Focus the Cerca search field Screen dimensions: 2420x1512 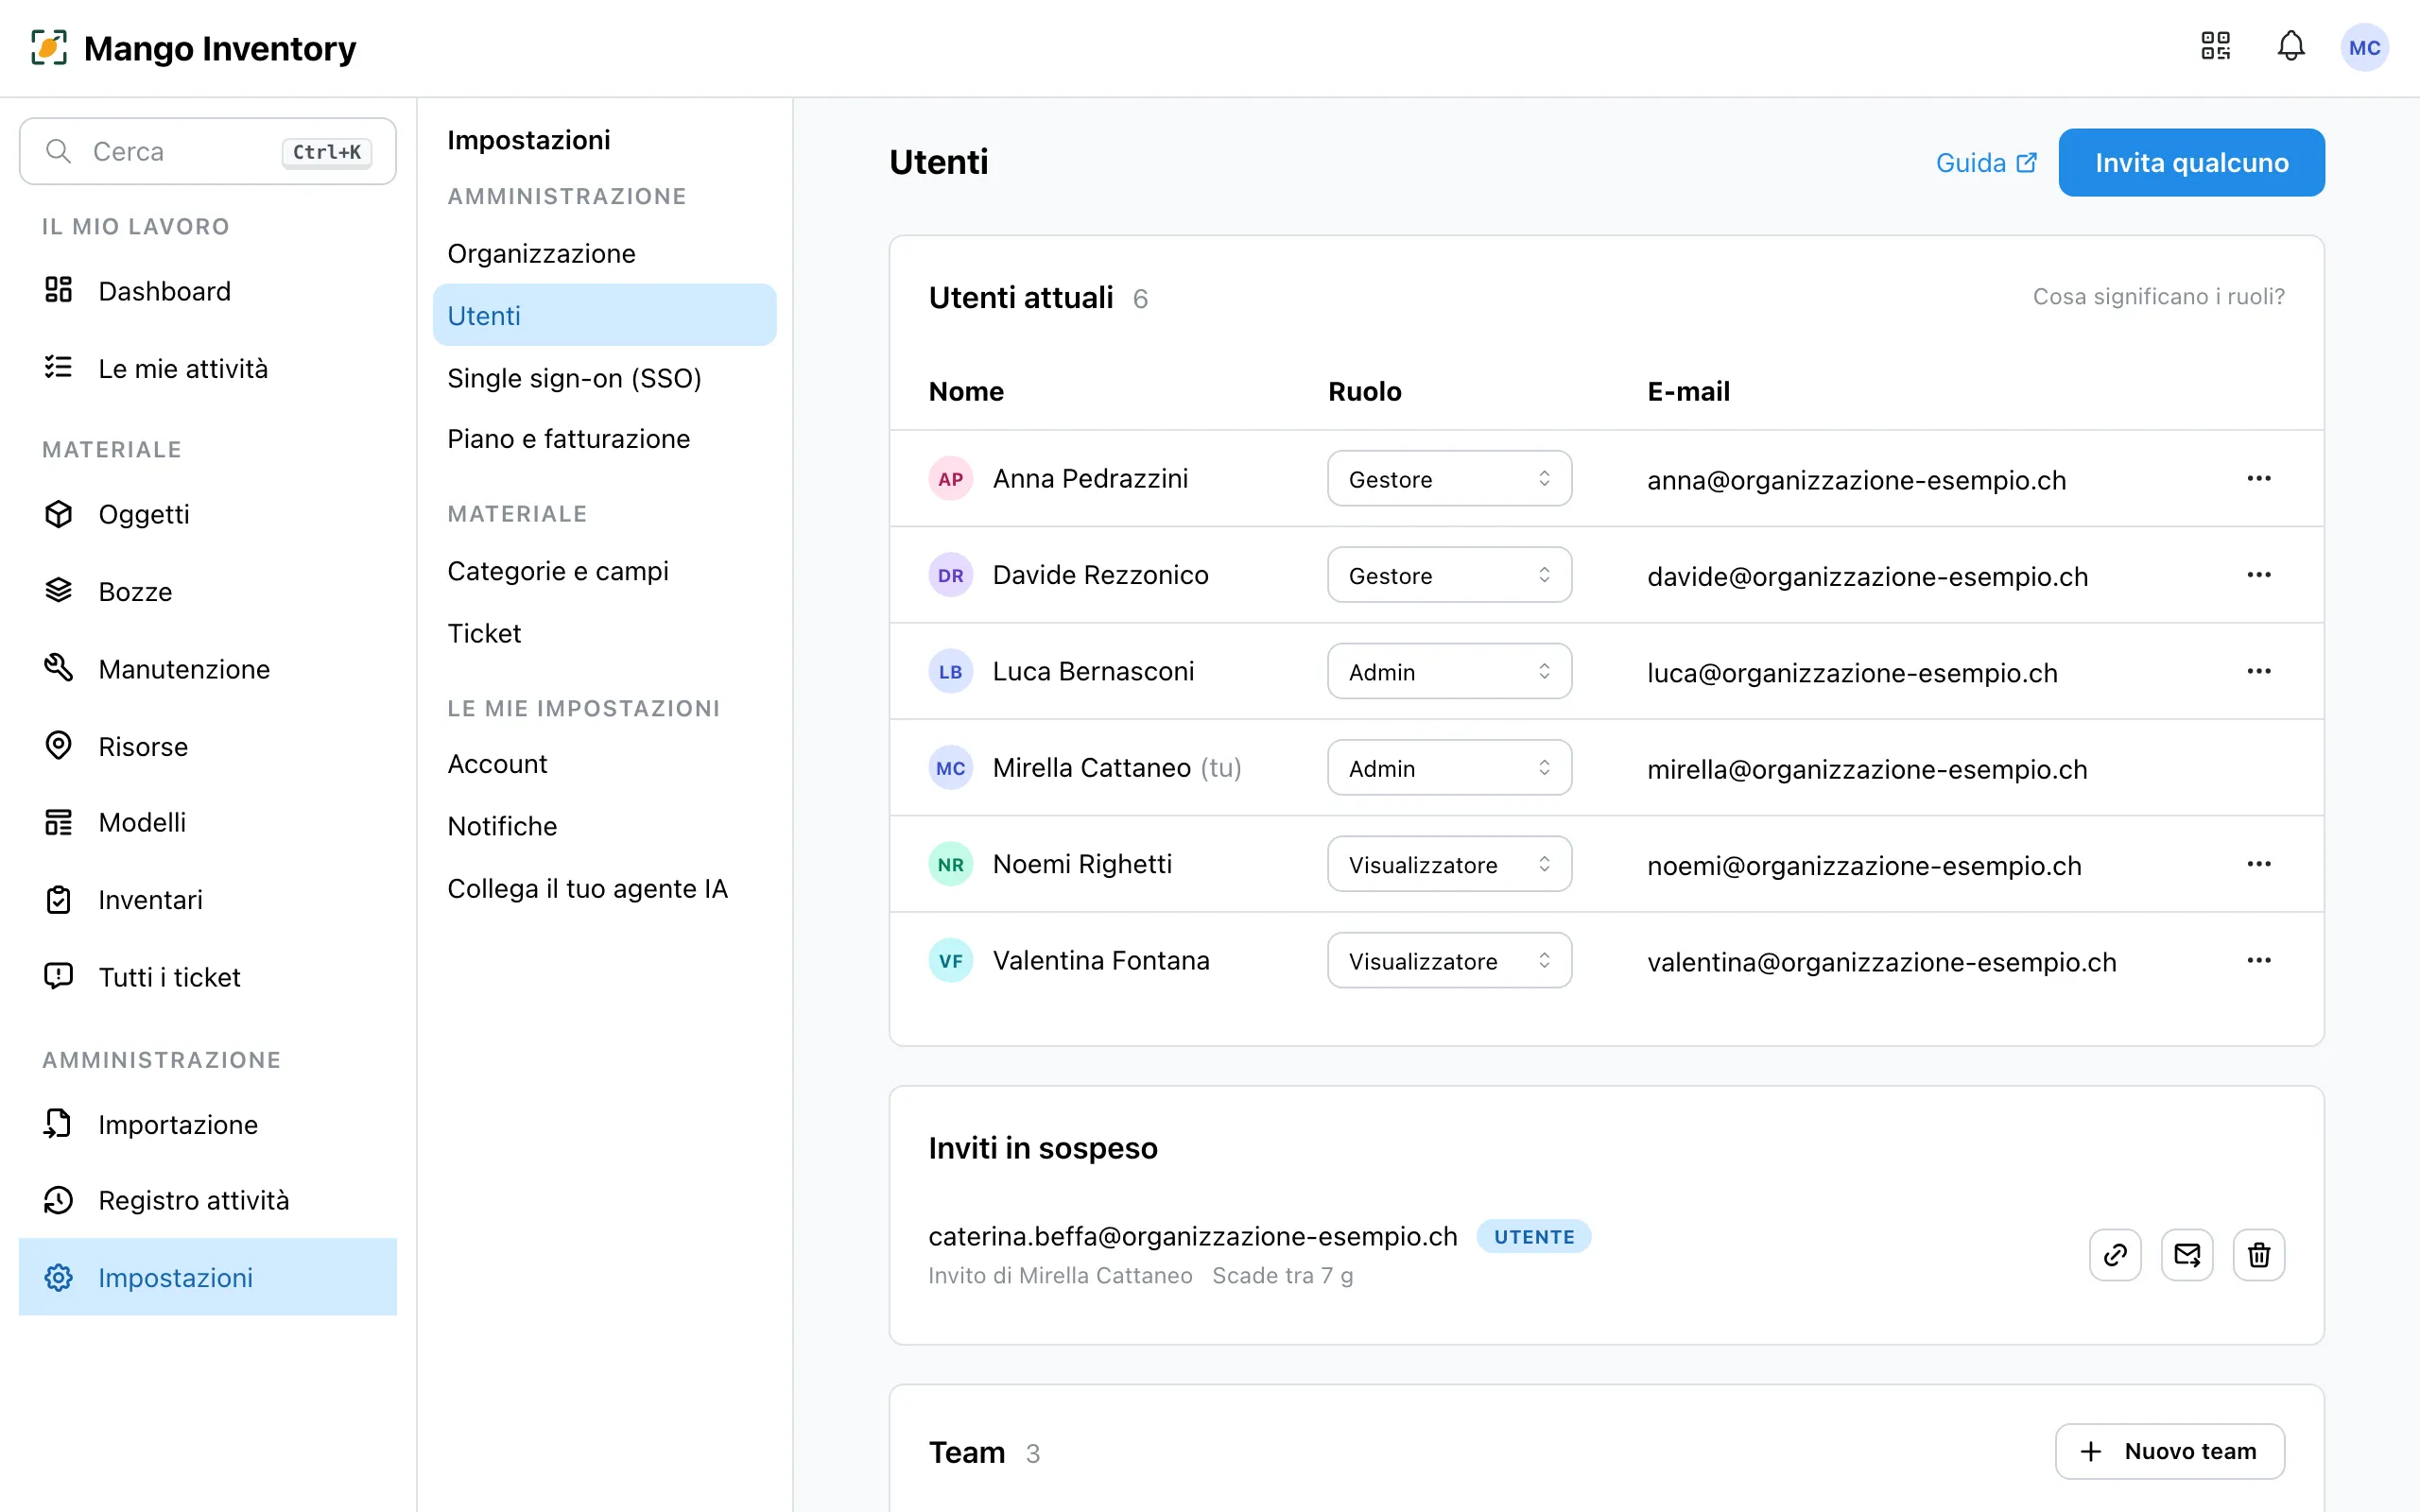tap(208, 151)
